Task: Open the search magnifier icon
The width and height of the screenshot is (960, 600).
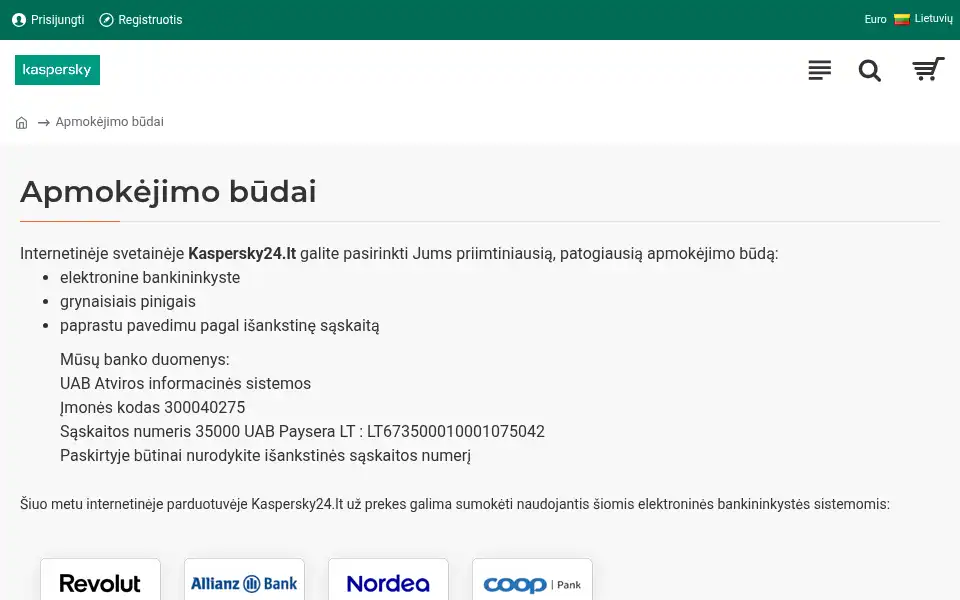Action: [869, 70]
